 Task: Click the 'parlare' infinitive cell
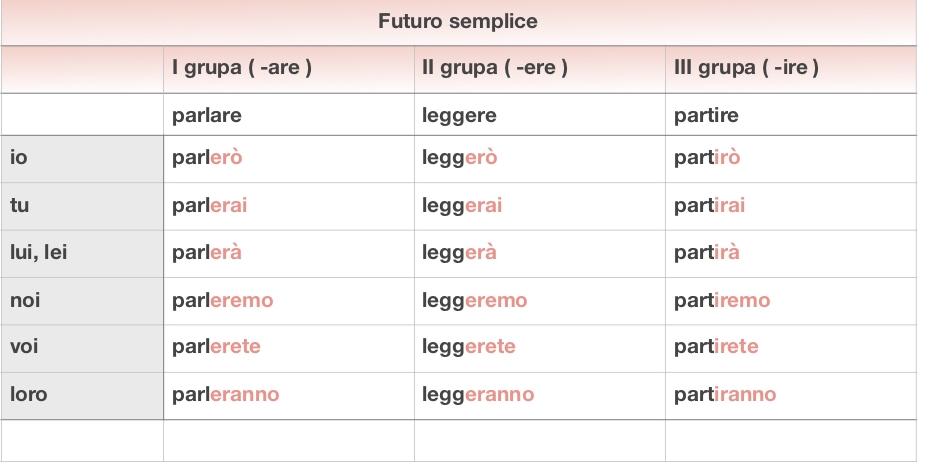[207, 115]
